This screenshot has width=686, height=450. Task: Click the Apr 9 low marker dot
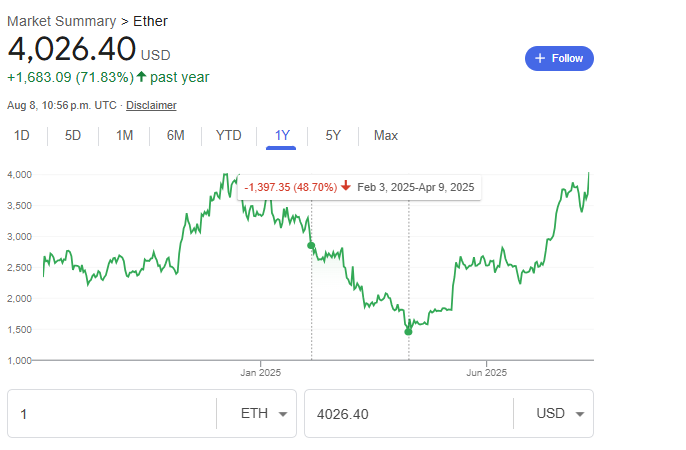coord(408,332)
